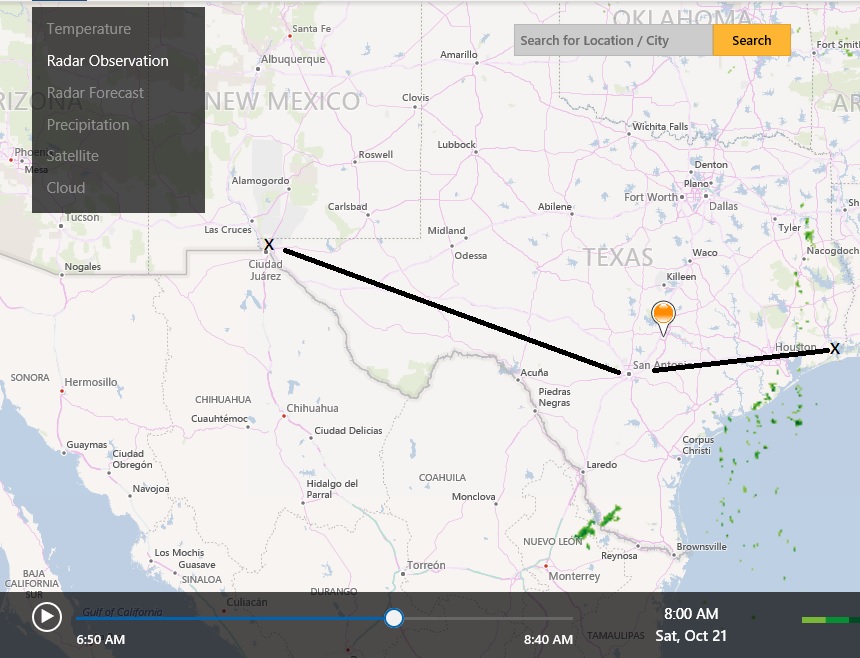Switch to Radar Forecast layer

click(95, 93)
